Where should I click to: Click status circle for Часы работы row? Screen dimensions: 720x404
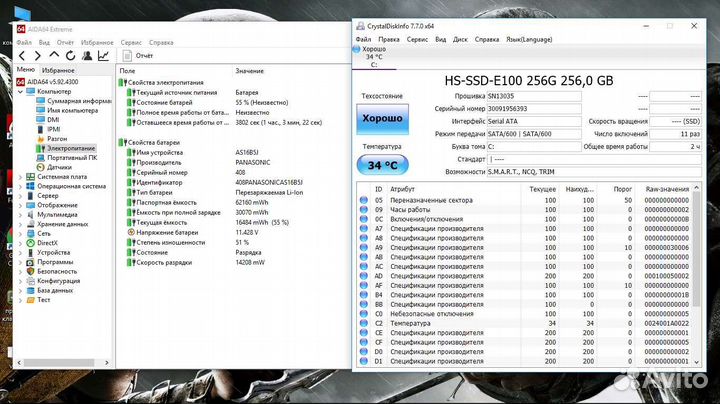[x=364, y=210]
